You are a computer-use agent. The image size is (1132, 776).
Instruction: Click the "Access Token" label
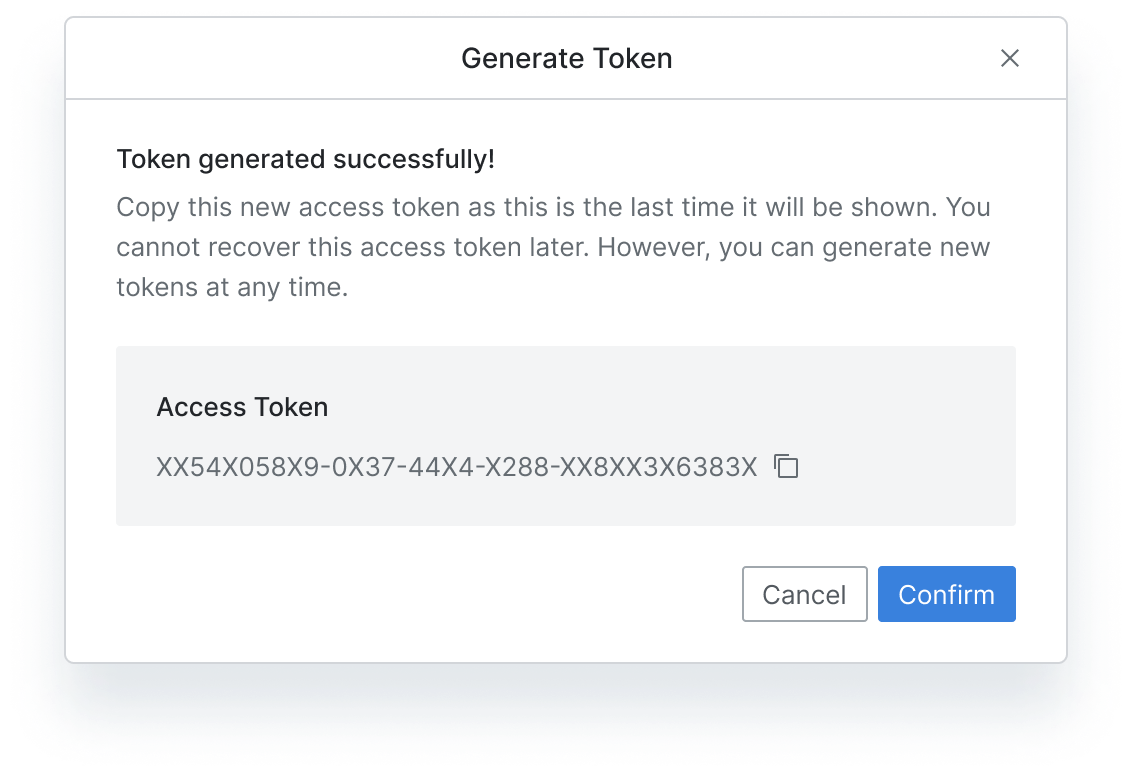coord(242,407)
